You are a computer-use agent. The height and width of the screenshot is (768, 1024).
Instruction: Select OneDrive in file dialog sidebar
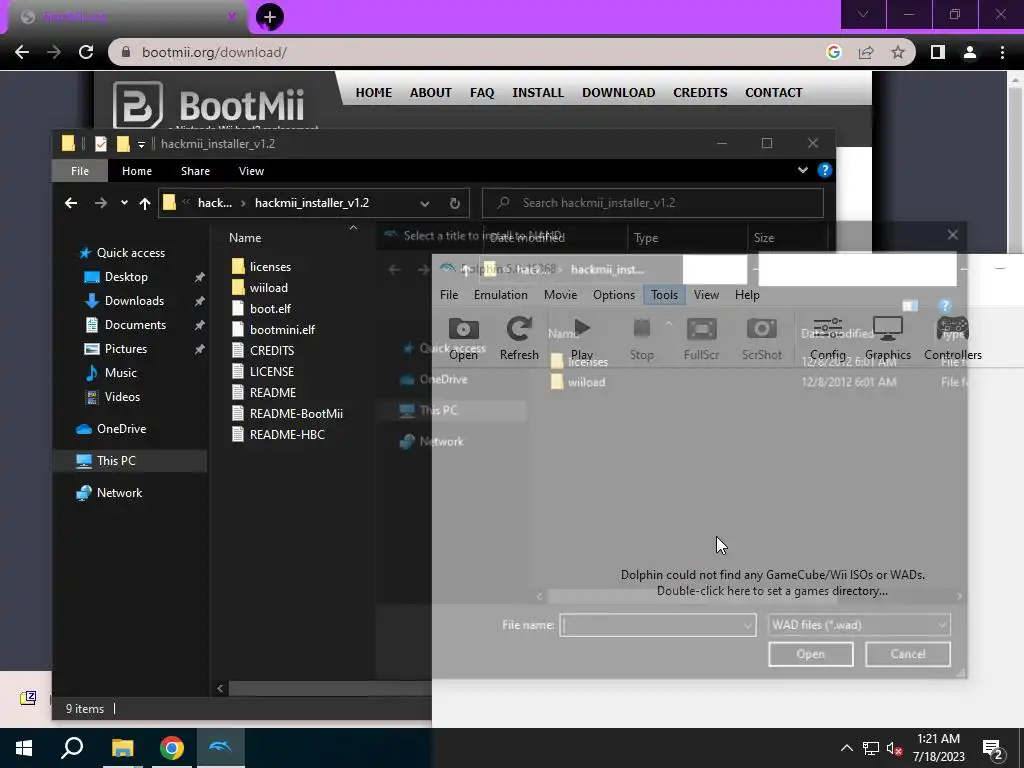point(443,379)
